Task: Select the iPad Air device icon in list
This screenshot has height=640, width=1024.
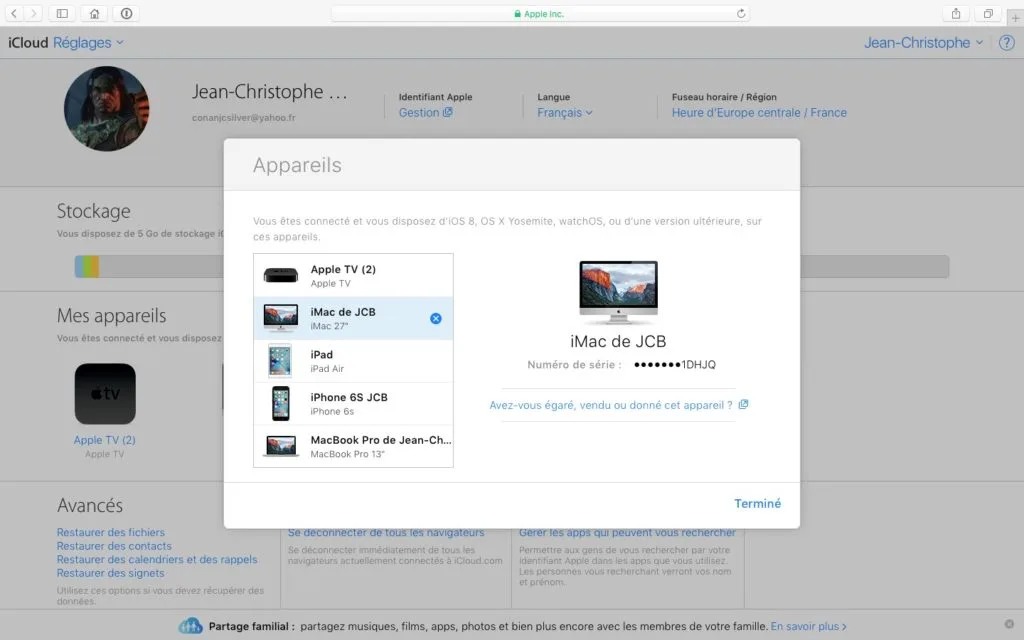Action: click(280, 361)
